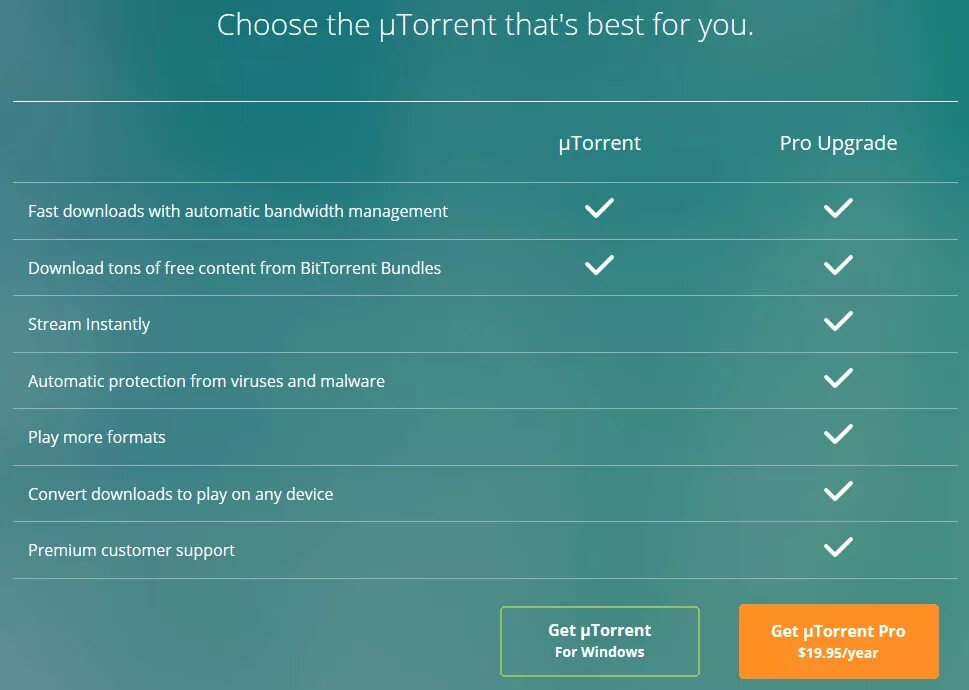
Task: Click the Play more formats label
Action: pos(97,437)
